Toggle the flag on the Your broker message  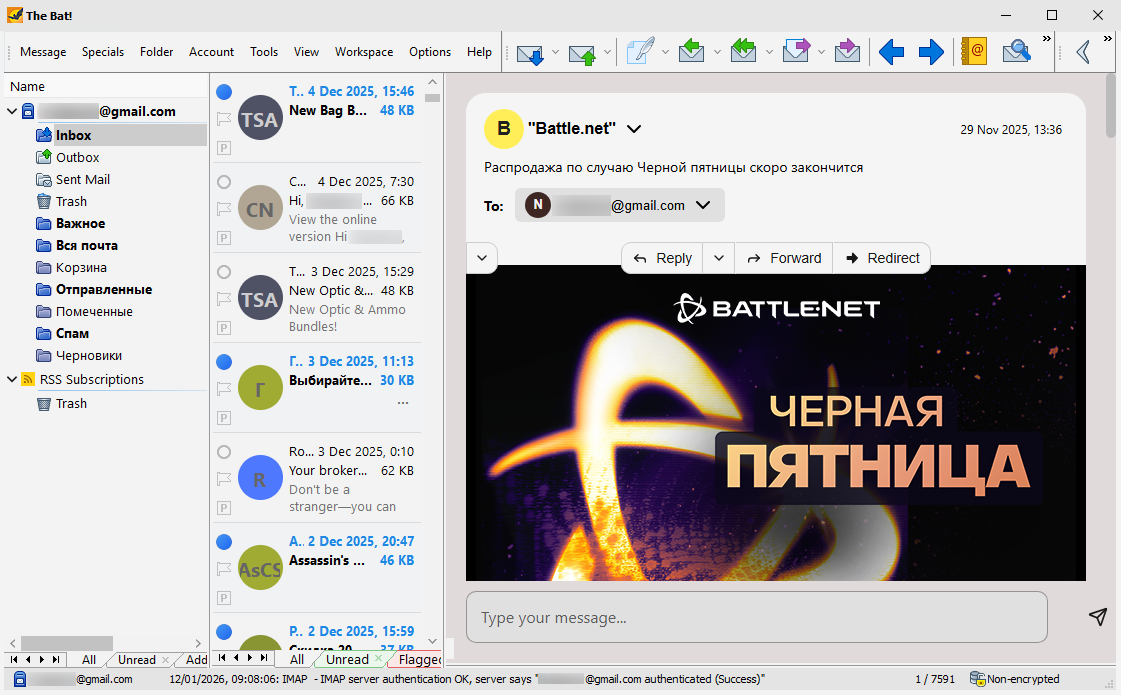tap(224, 479)
